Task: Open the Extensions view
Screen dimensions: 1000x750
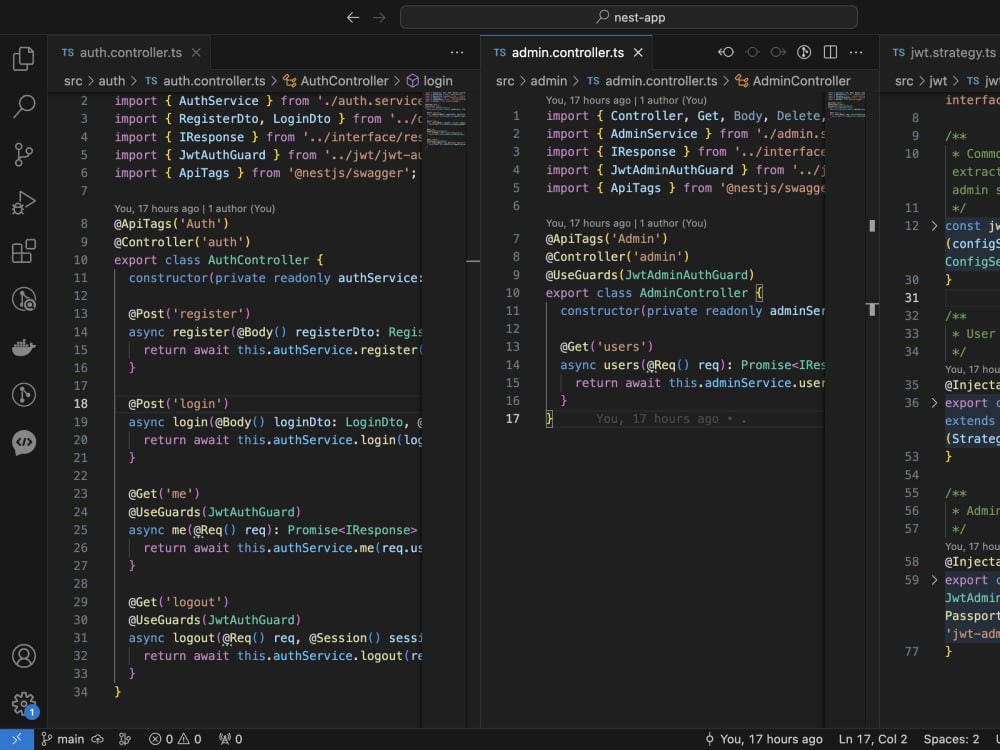Action: pos(23,251)
